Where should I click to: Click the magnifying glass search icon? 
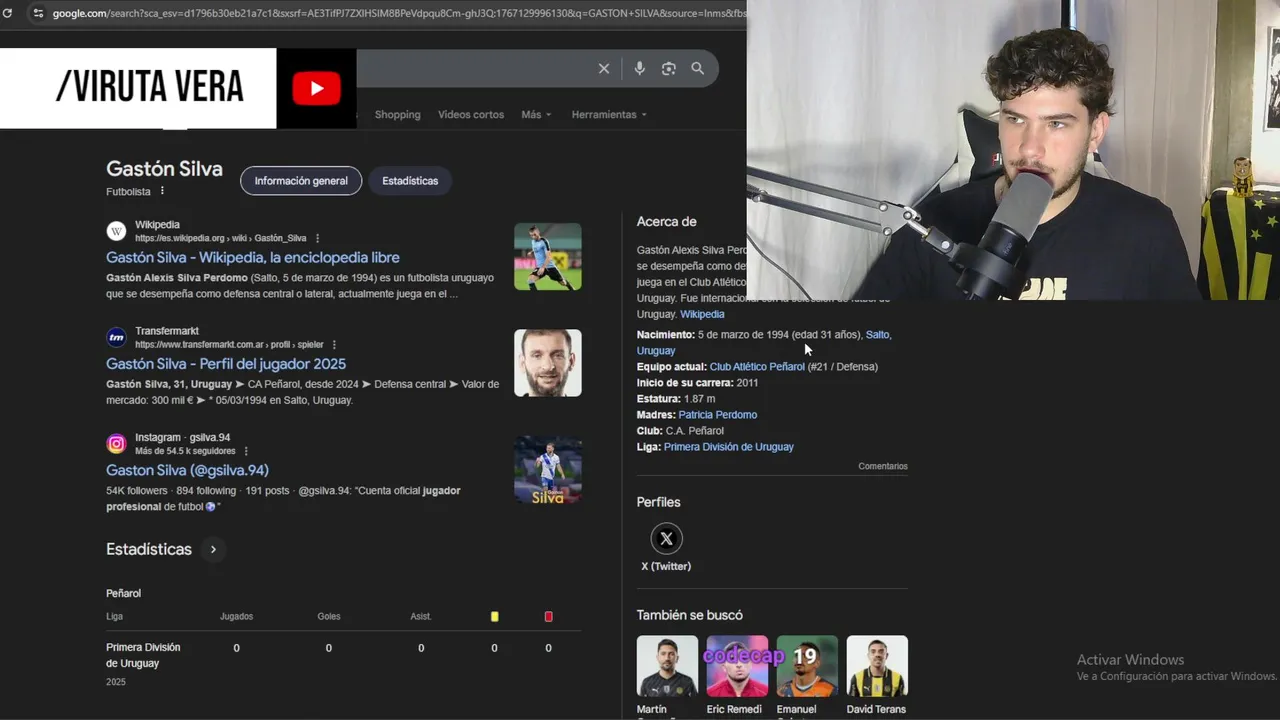coord(698,69)
